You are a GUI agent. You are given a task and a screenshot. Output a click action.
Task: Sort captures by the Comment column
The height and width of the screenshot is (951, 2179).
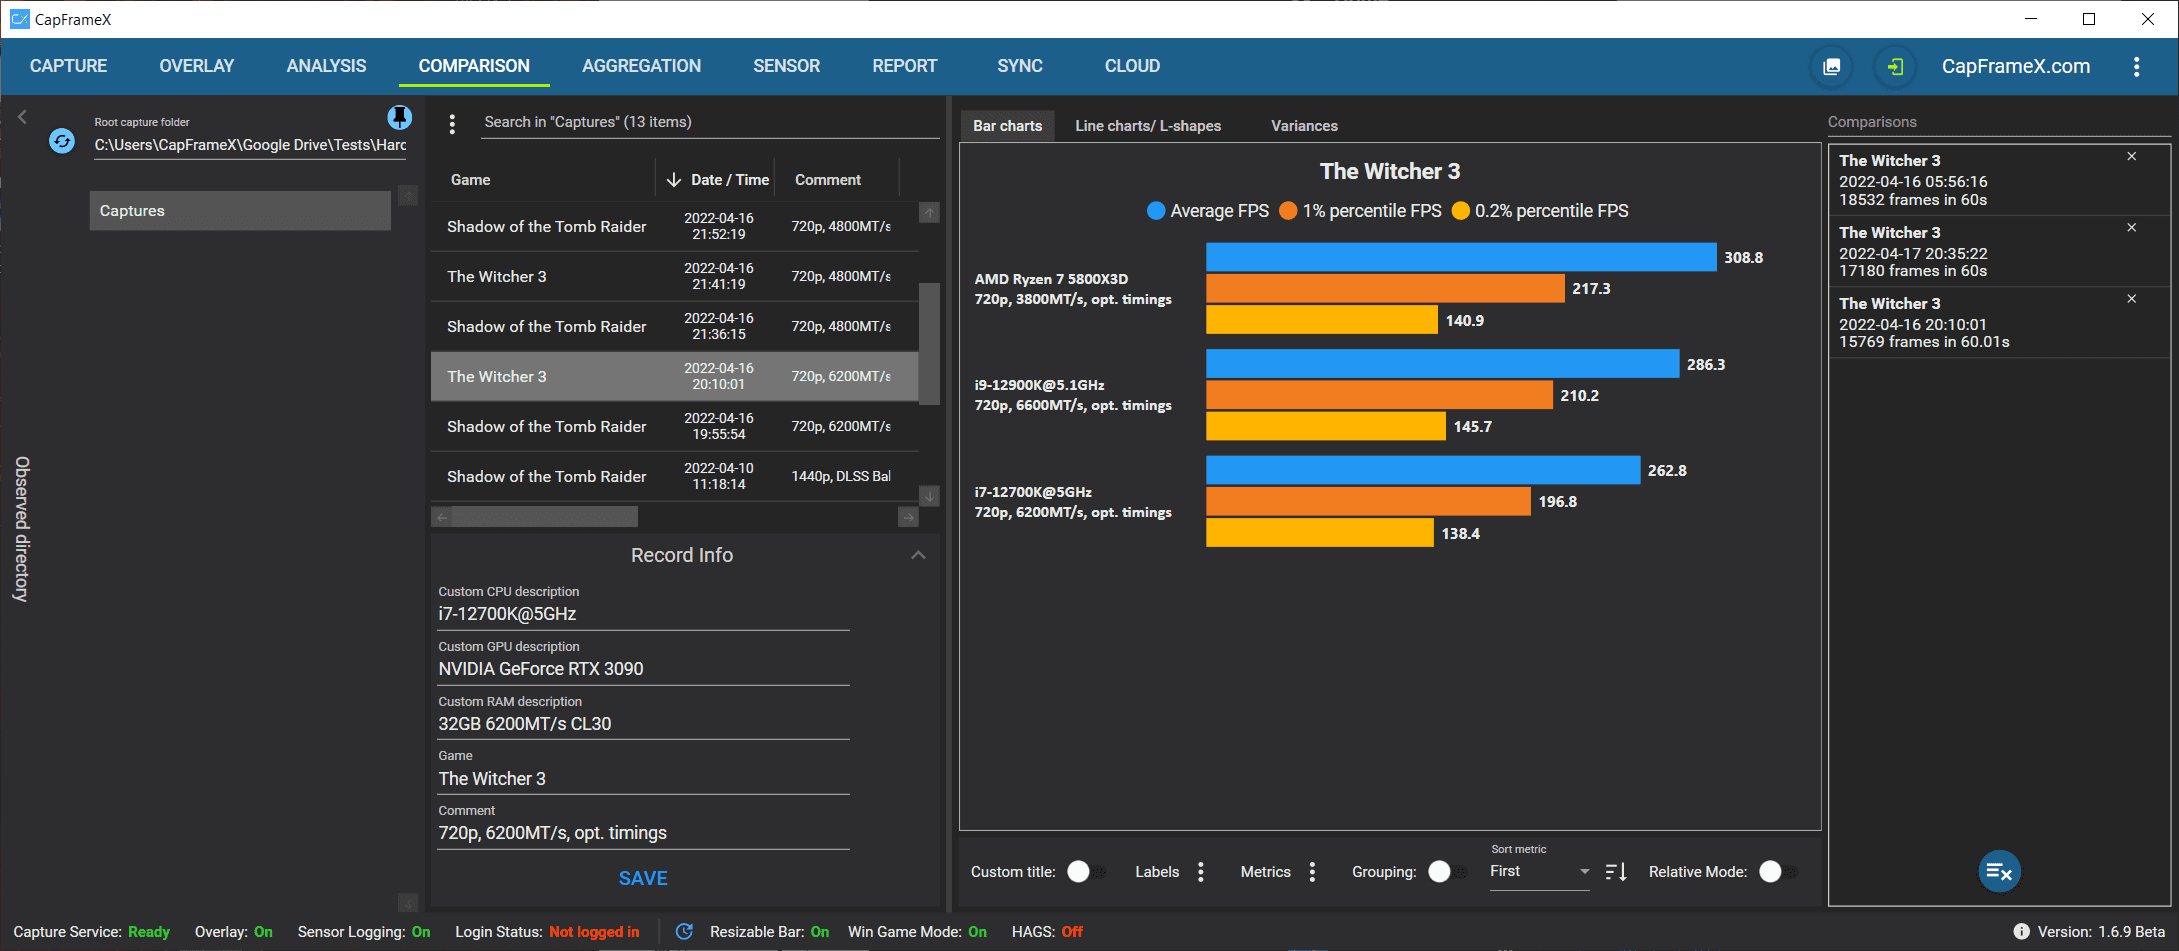pyautogui.click(x=827, y=180)
